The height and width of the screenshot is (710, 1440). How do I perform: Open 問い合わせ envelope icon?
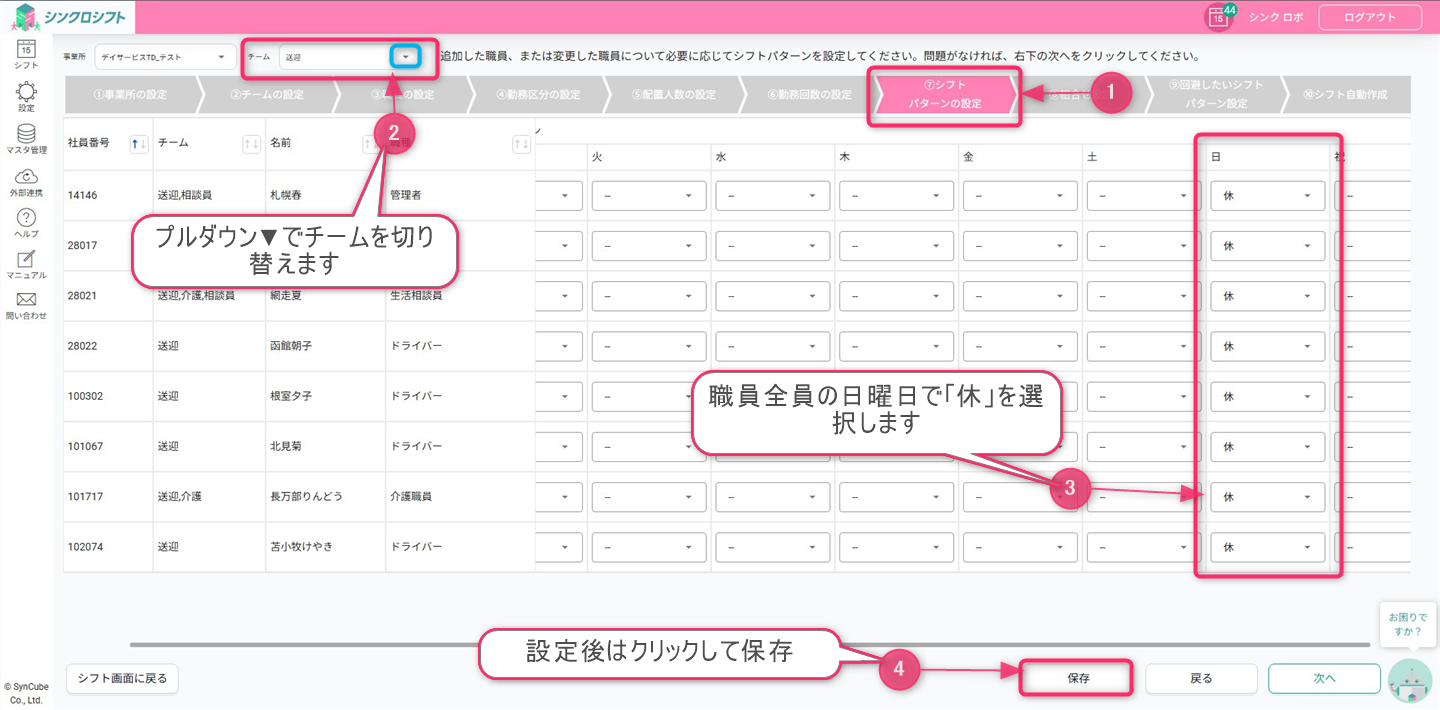click(x=26, y=304)
